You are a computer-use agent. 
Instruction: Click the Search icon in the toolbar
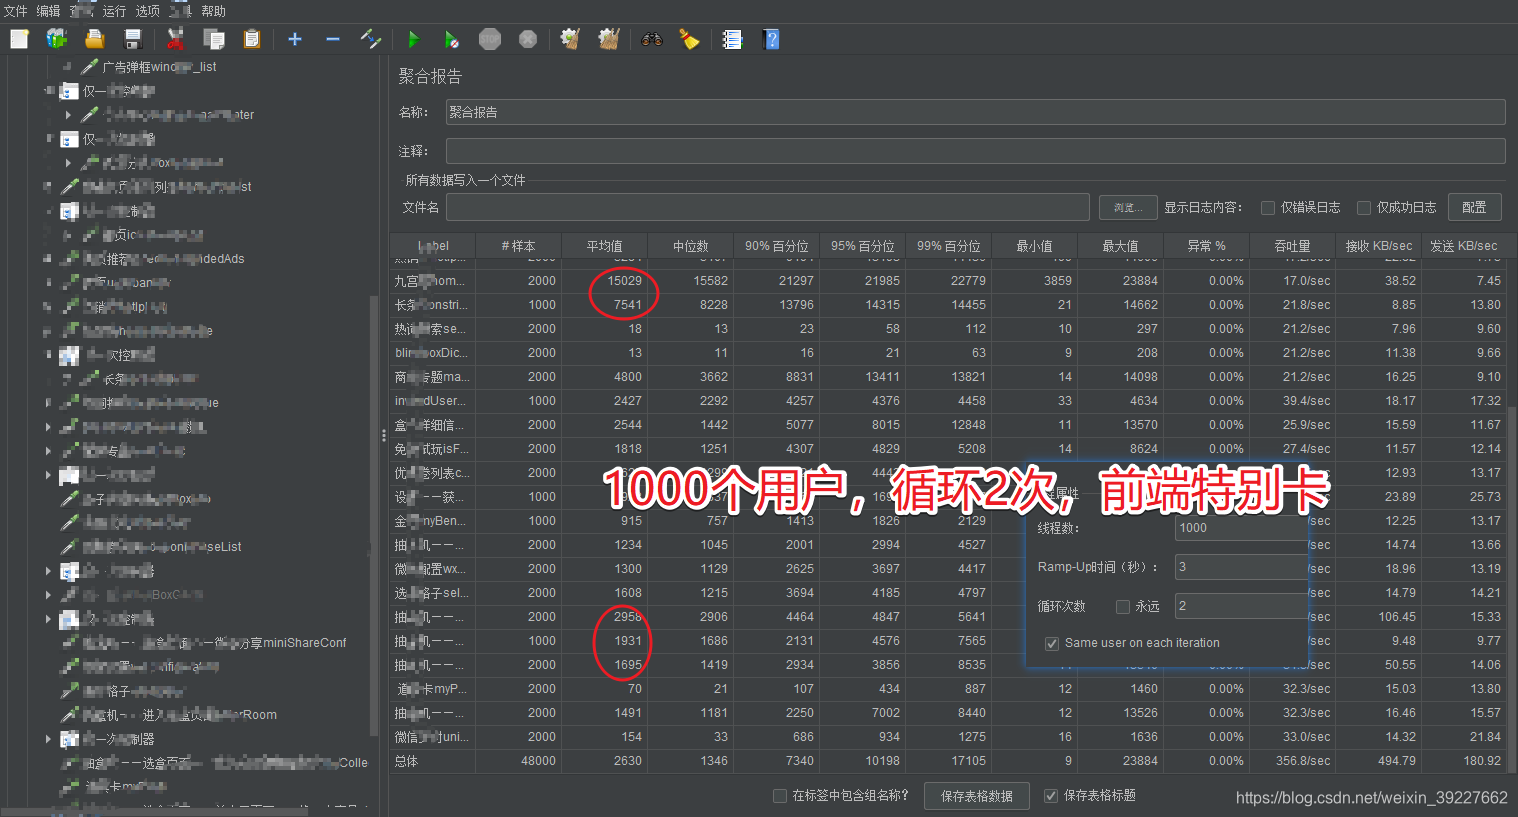click(x=651, y=39)
